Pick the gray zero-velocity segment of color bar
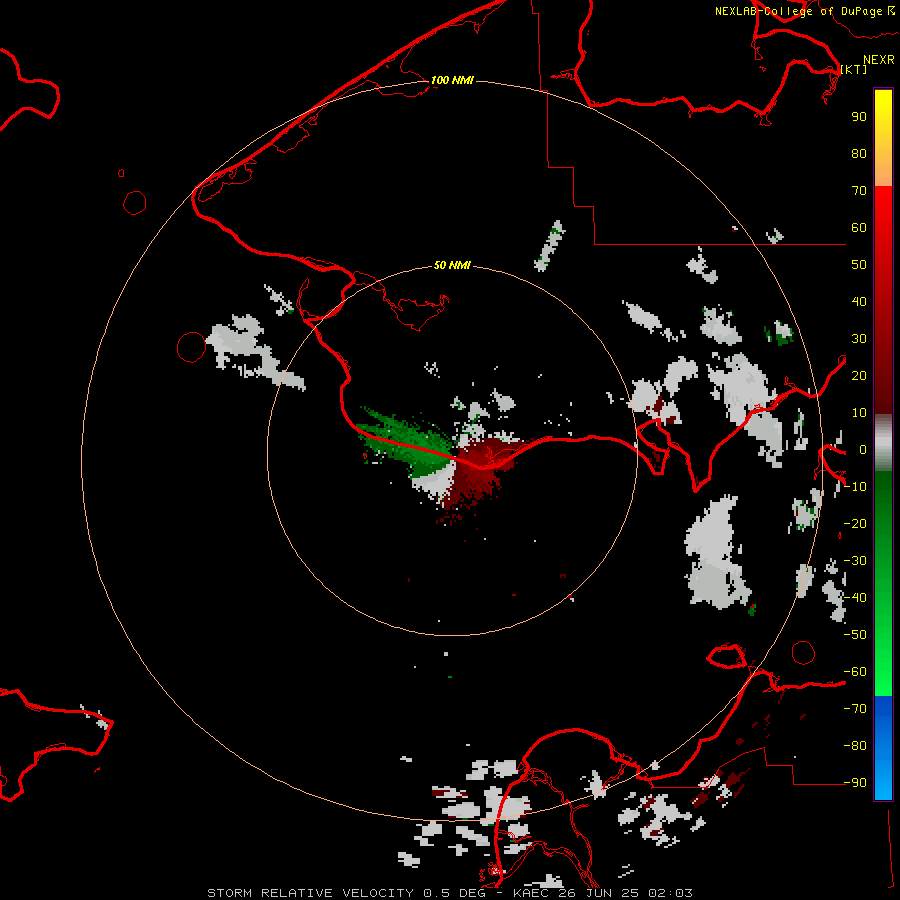Screen dimensions: 900x900 coord(883,443)
